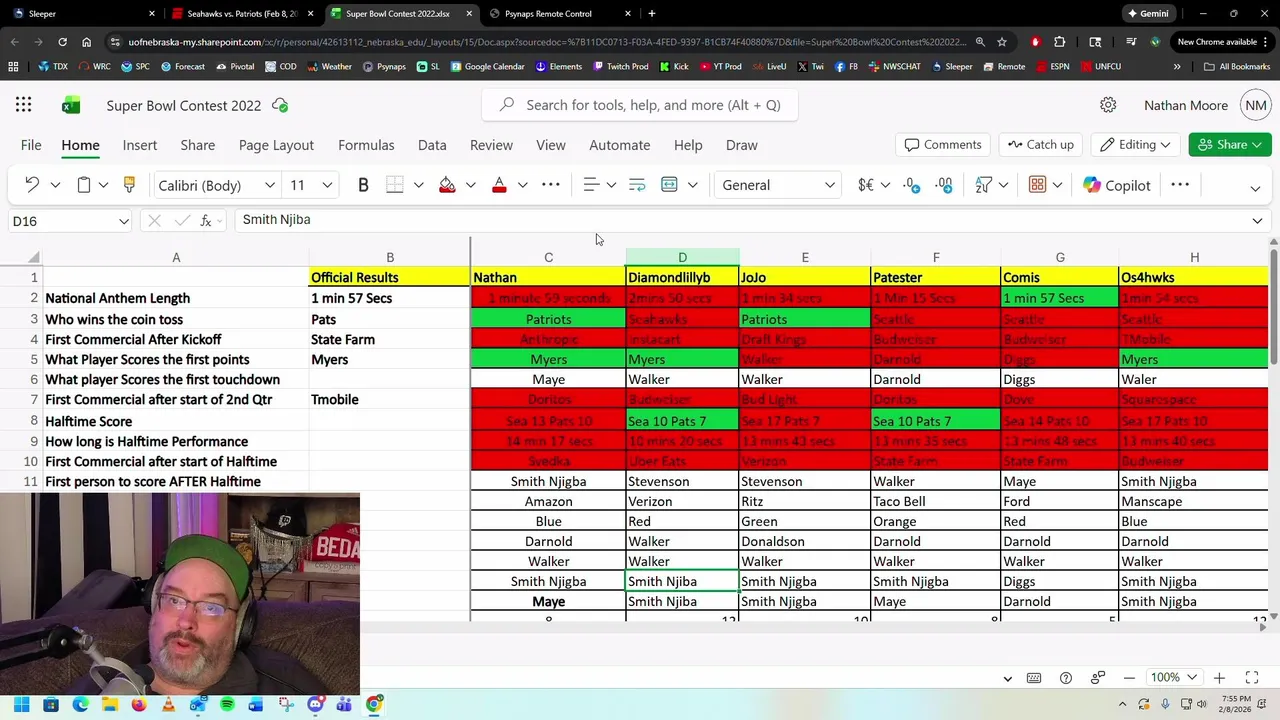Open the Name Box D16 dropdown
This screenshot has height=720, width=1280.
coord(123,221)
